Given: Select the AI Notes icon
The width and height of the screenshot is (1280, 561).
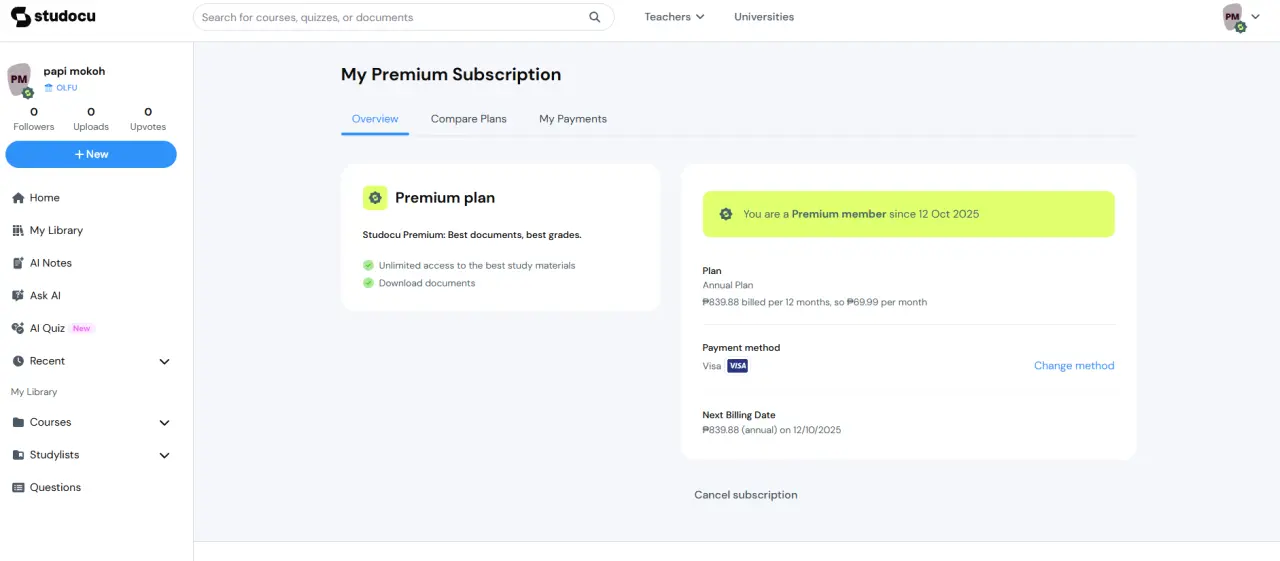Looking at the screenshot, I should [x=18, y=263].
